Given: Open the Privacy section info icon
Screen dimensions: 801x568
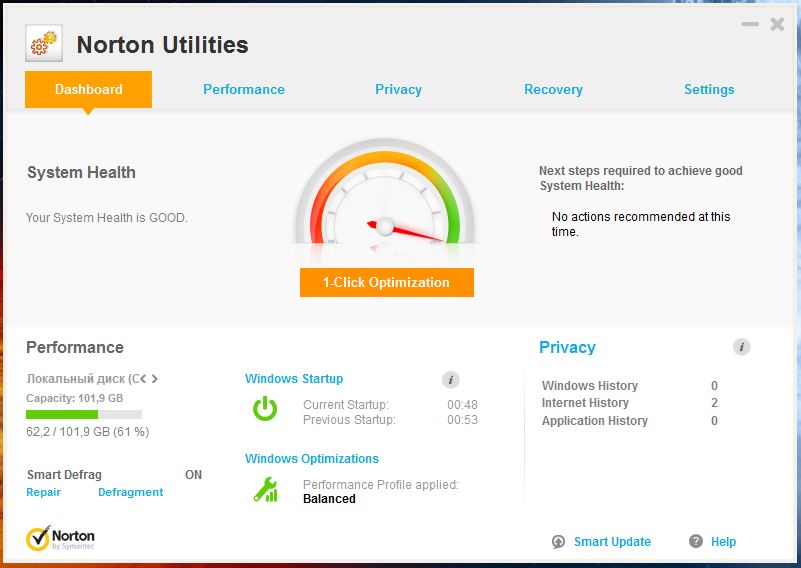Looking at the screenshot, I should click(x=742, y=347).
